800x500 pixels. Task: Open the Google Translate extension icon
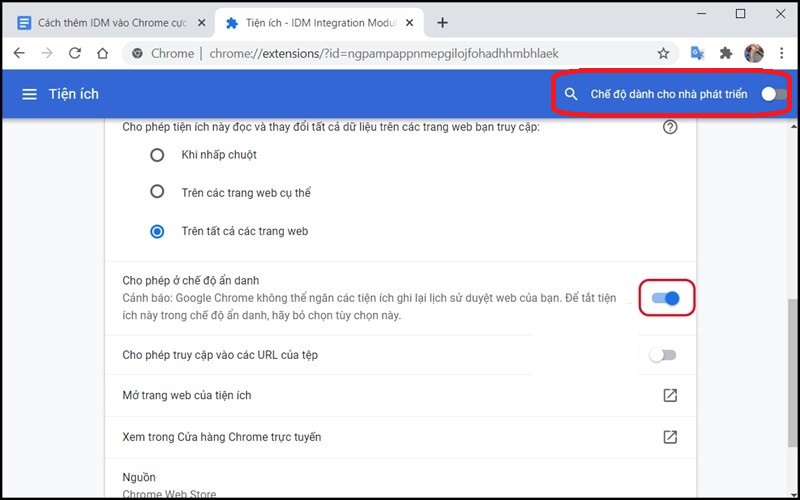697,53
